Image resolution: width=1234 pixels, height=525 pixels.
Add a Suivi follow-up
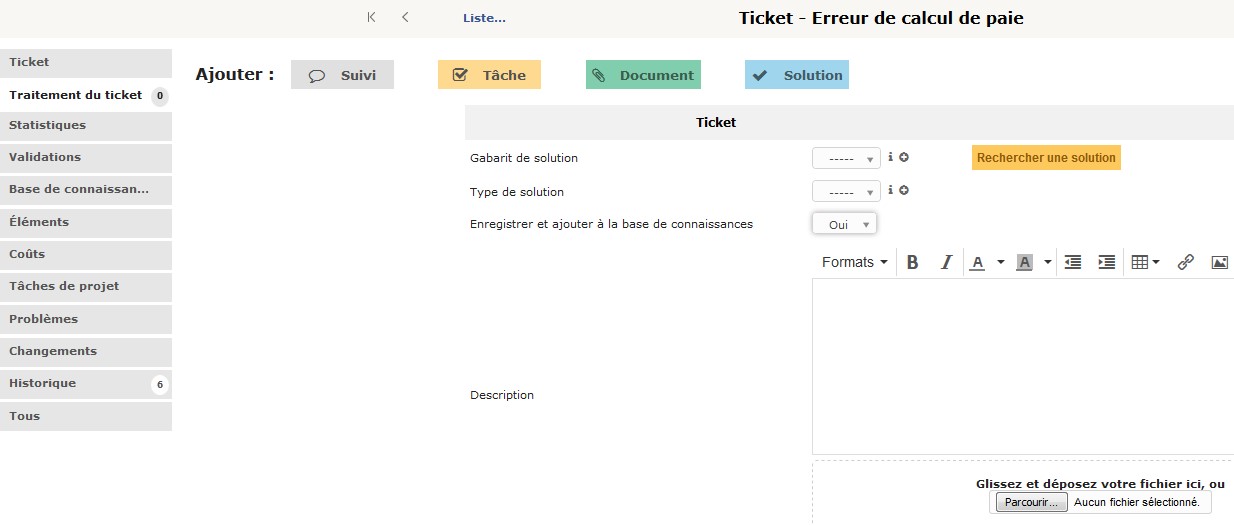click(342, 75)
